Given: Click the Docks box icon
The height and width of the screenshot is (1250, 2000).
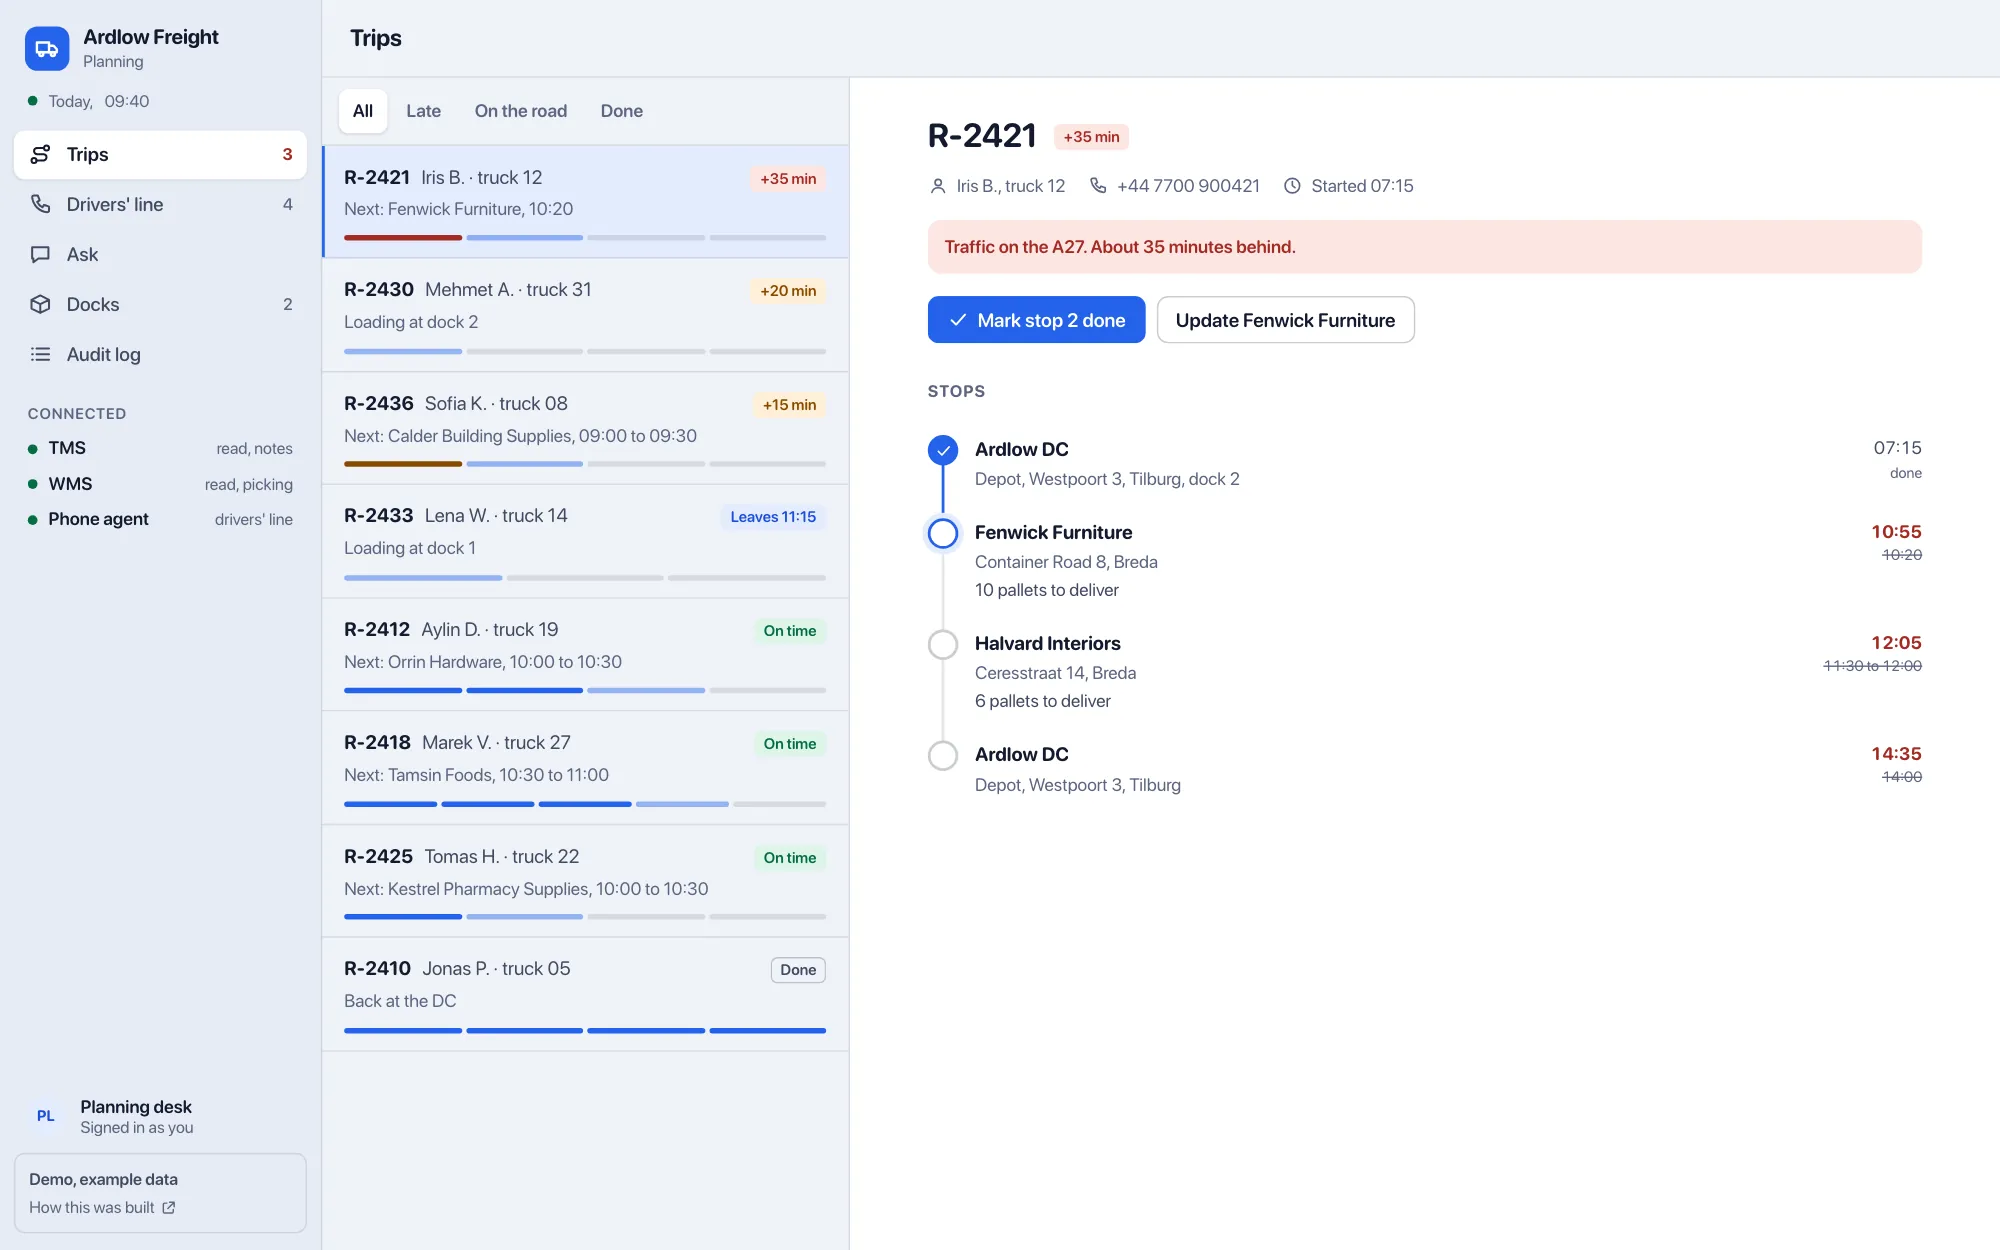Looking at the screenshot, I should [x=40, y=304].
